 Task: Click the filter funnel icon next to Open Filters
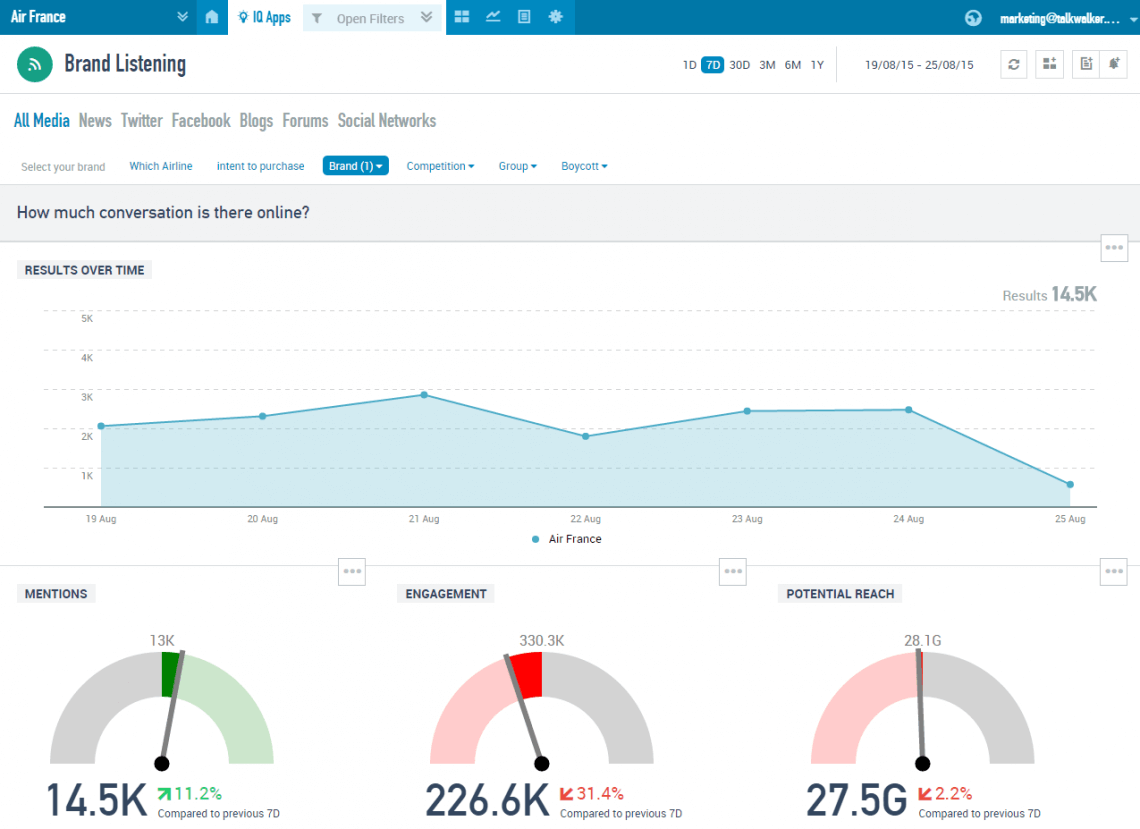point(316,16)
